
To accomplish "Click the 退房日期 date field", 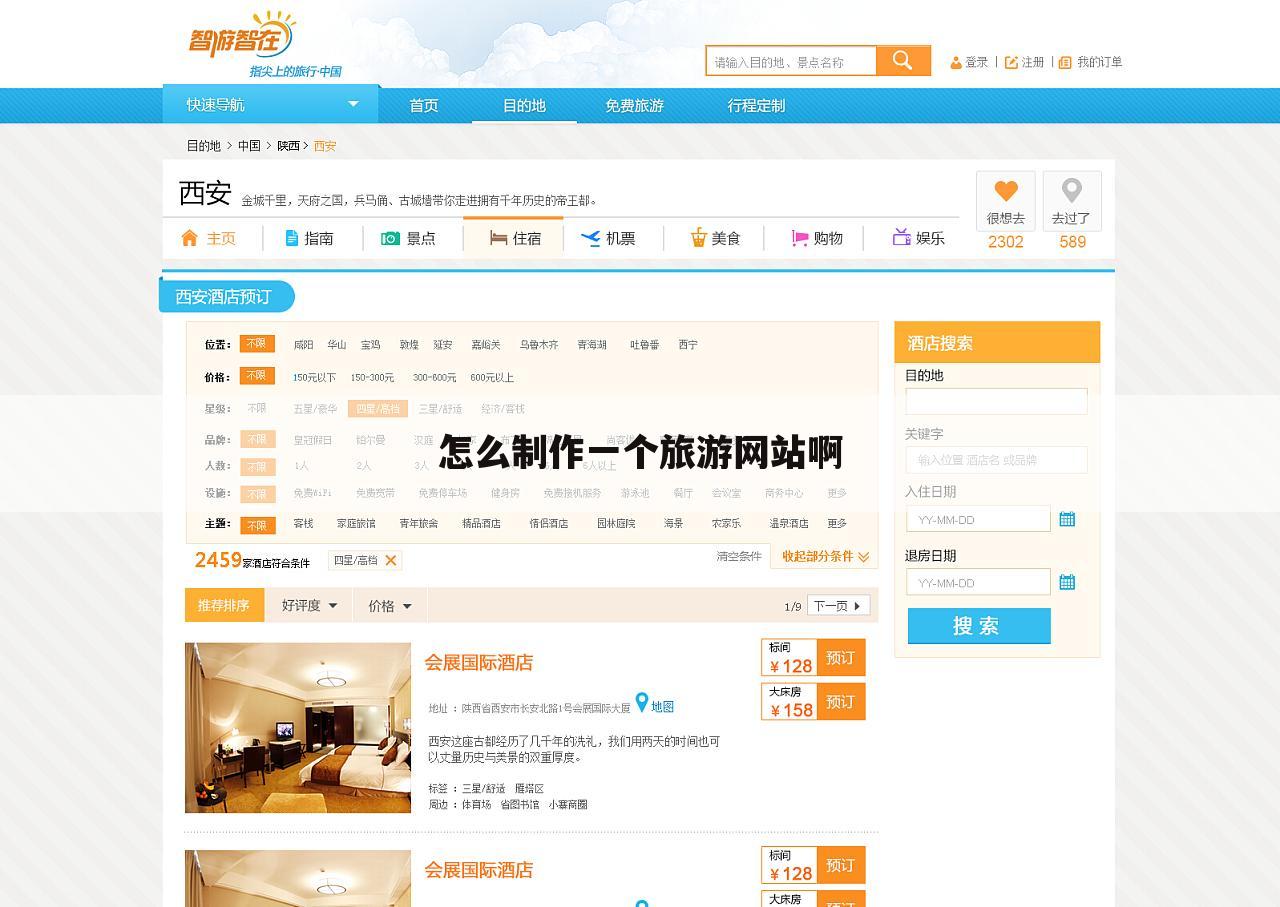I will [x=978, y=582].
